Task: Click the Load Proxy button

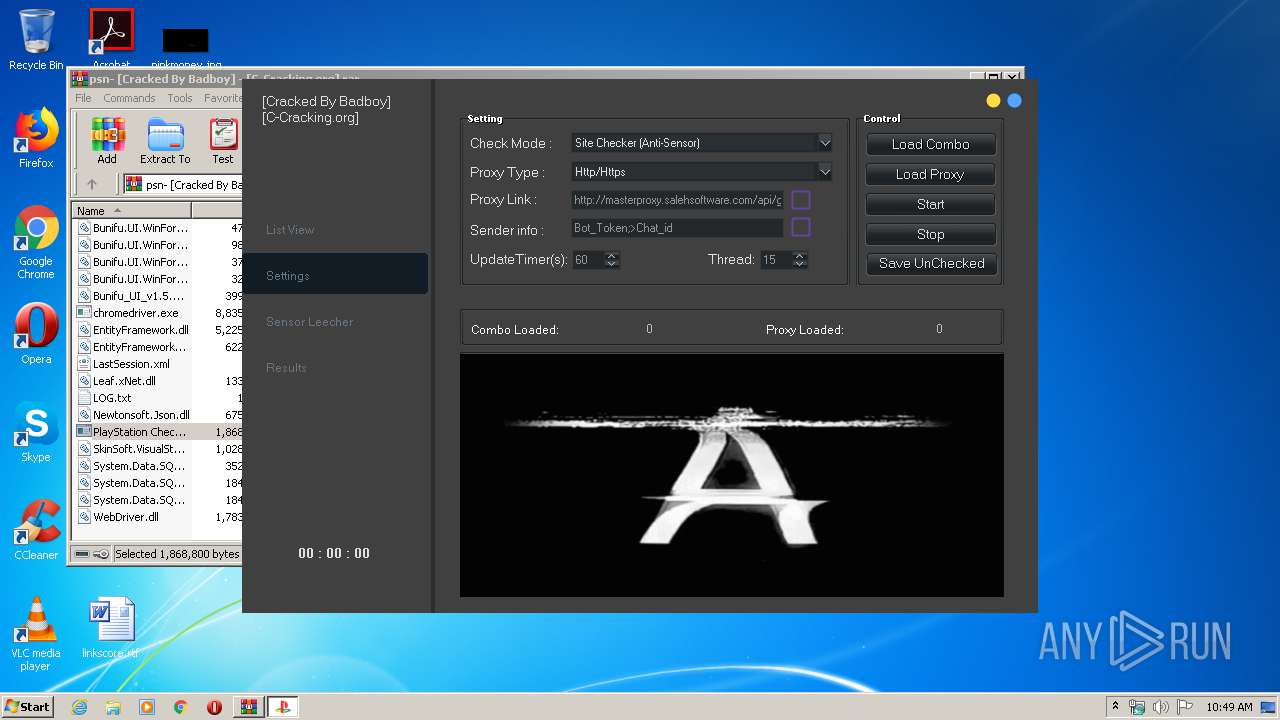Action: tap(930, 174)
